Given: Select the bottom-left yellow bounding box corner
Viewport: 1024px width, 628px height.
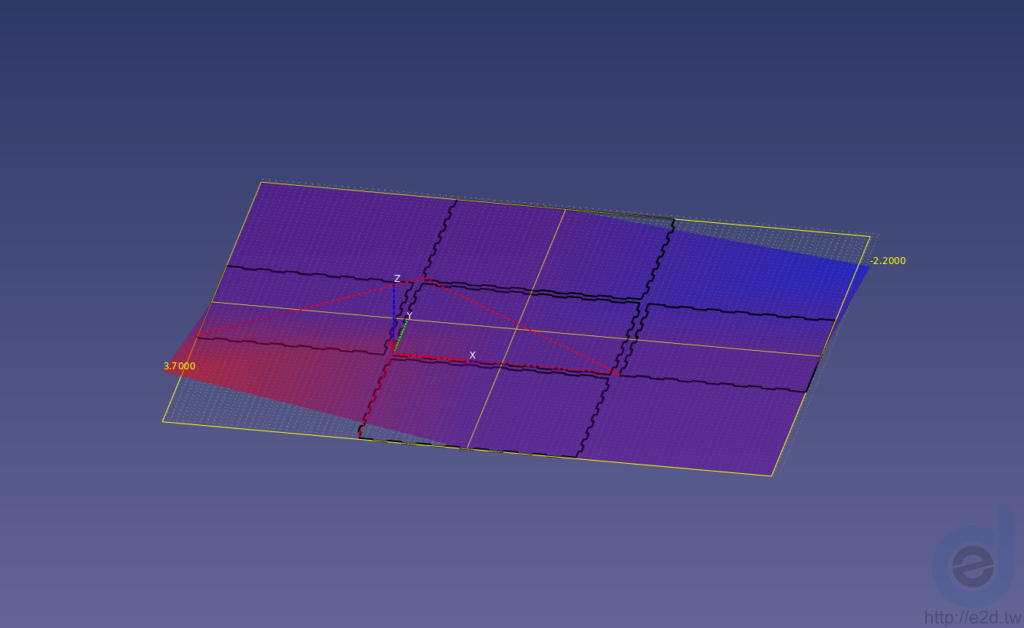Looking at the screenshot, I should (x=163, y=421).
